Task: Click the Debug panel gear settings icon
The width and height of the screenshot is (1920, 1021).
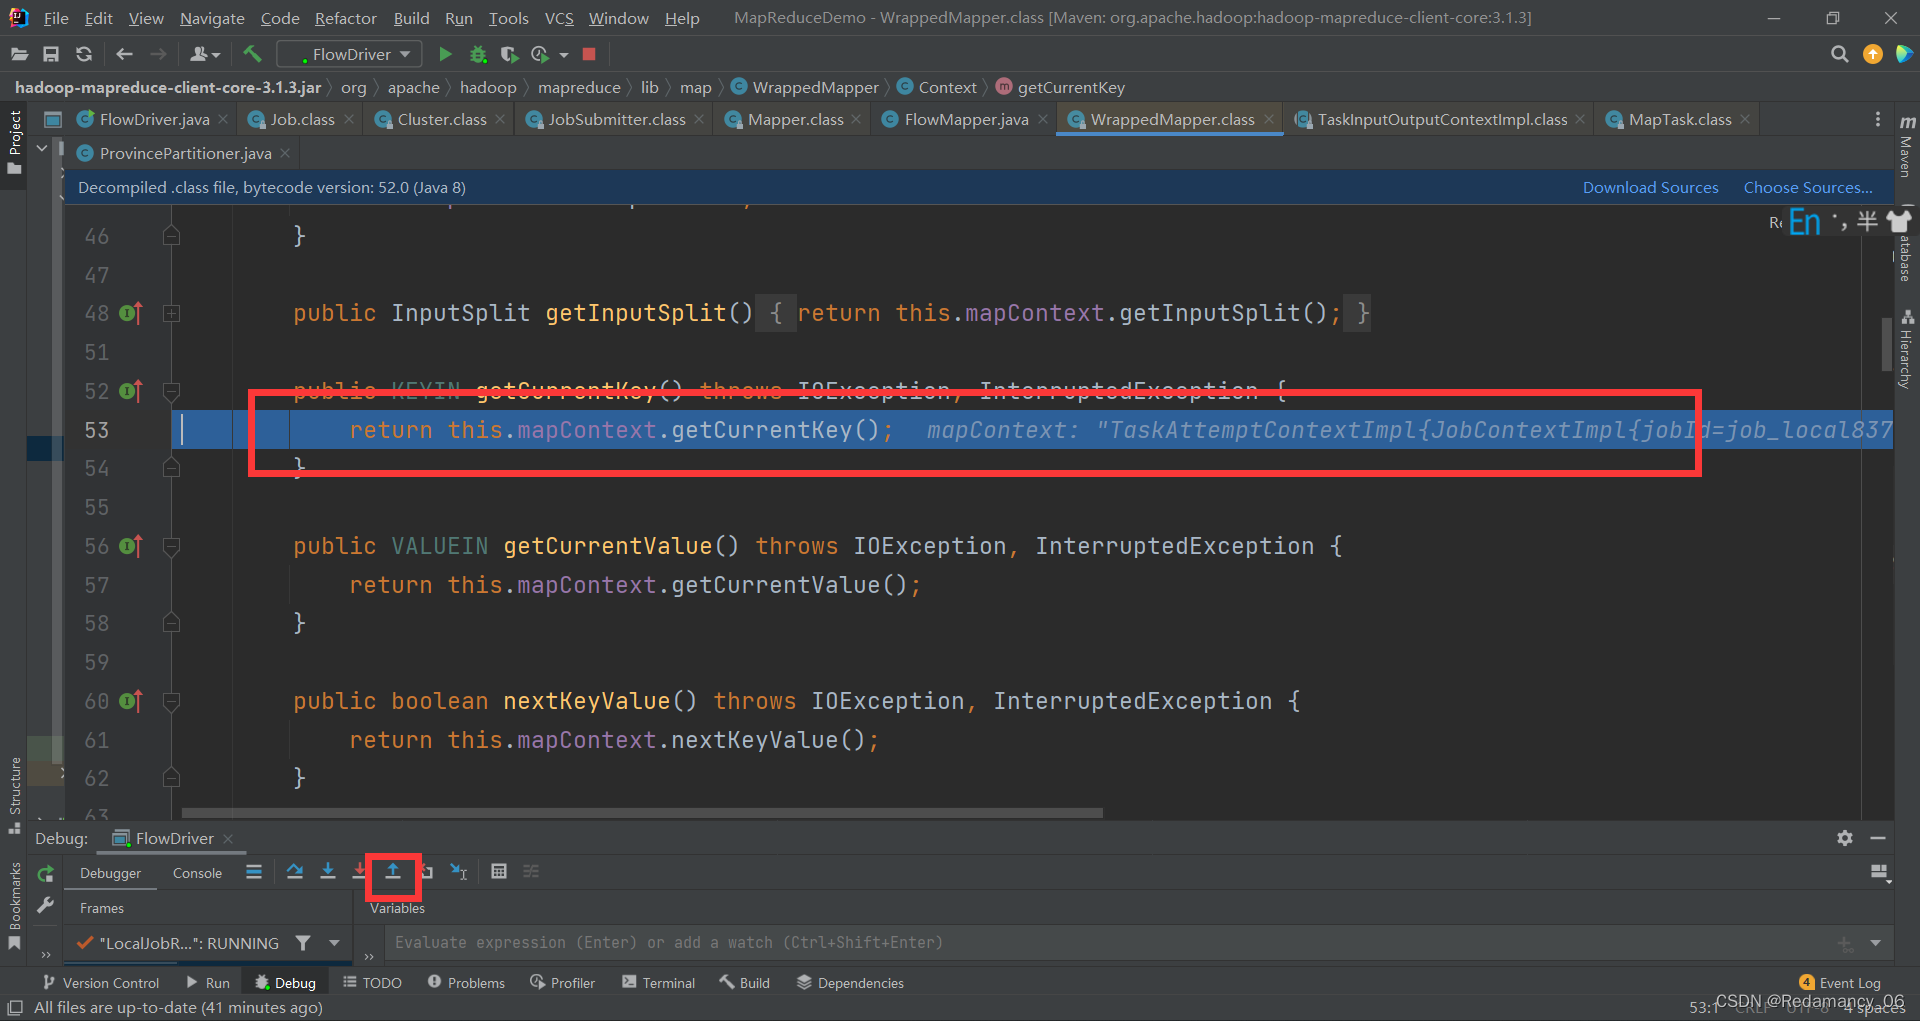Action: click(x=1845, y=838)
